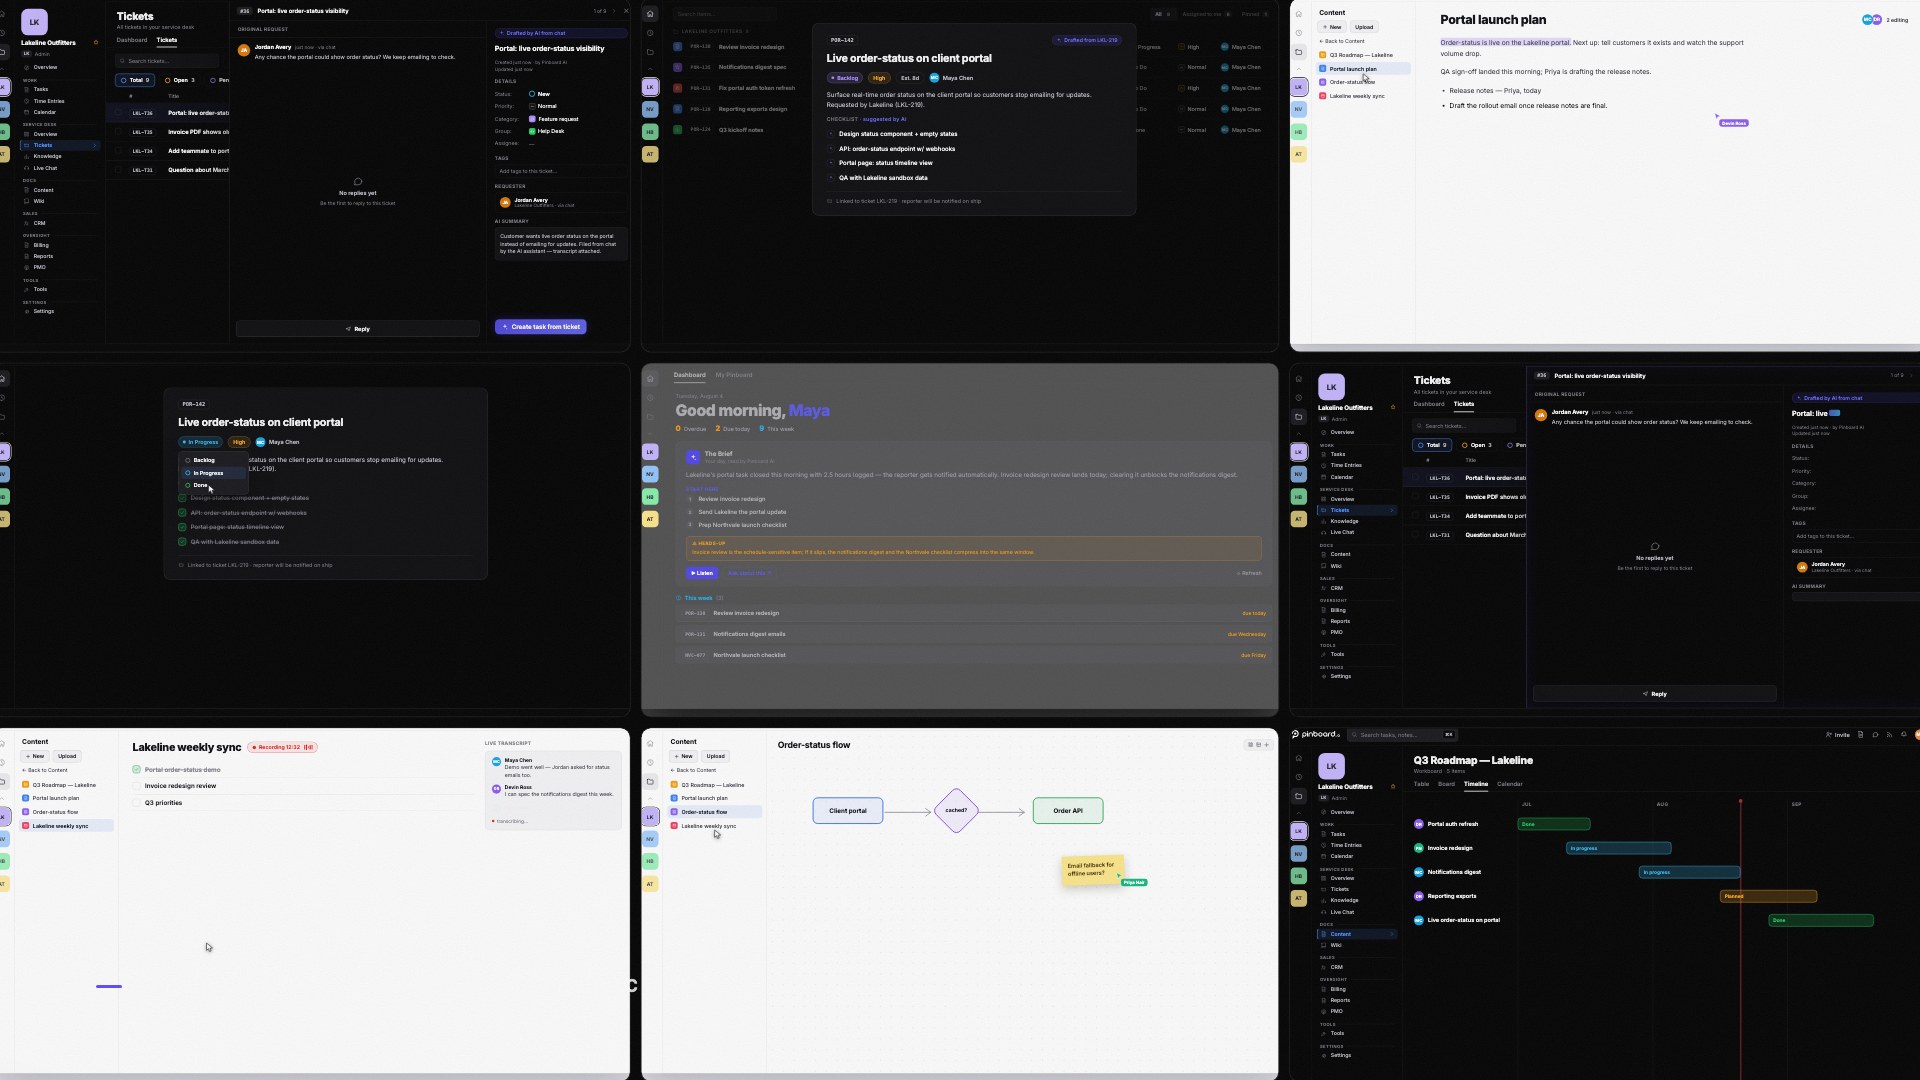Click 'In progress' bar for Invoice redesign
Viewport: 1920px width, 1080px height.
point(1618,848)
